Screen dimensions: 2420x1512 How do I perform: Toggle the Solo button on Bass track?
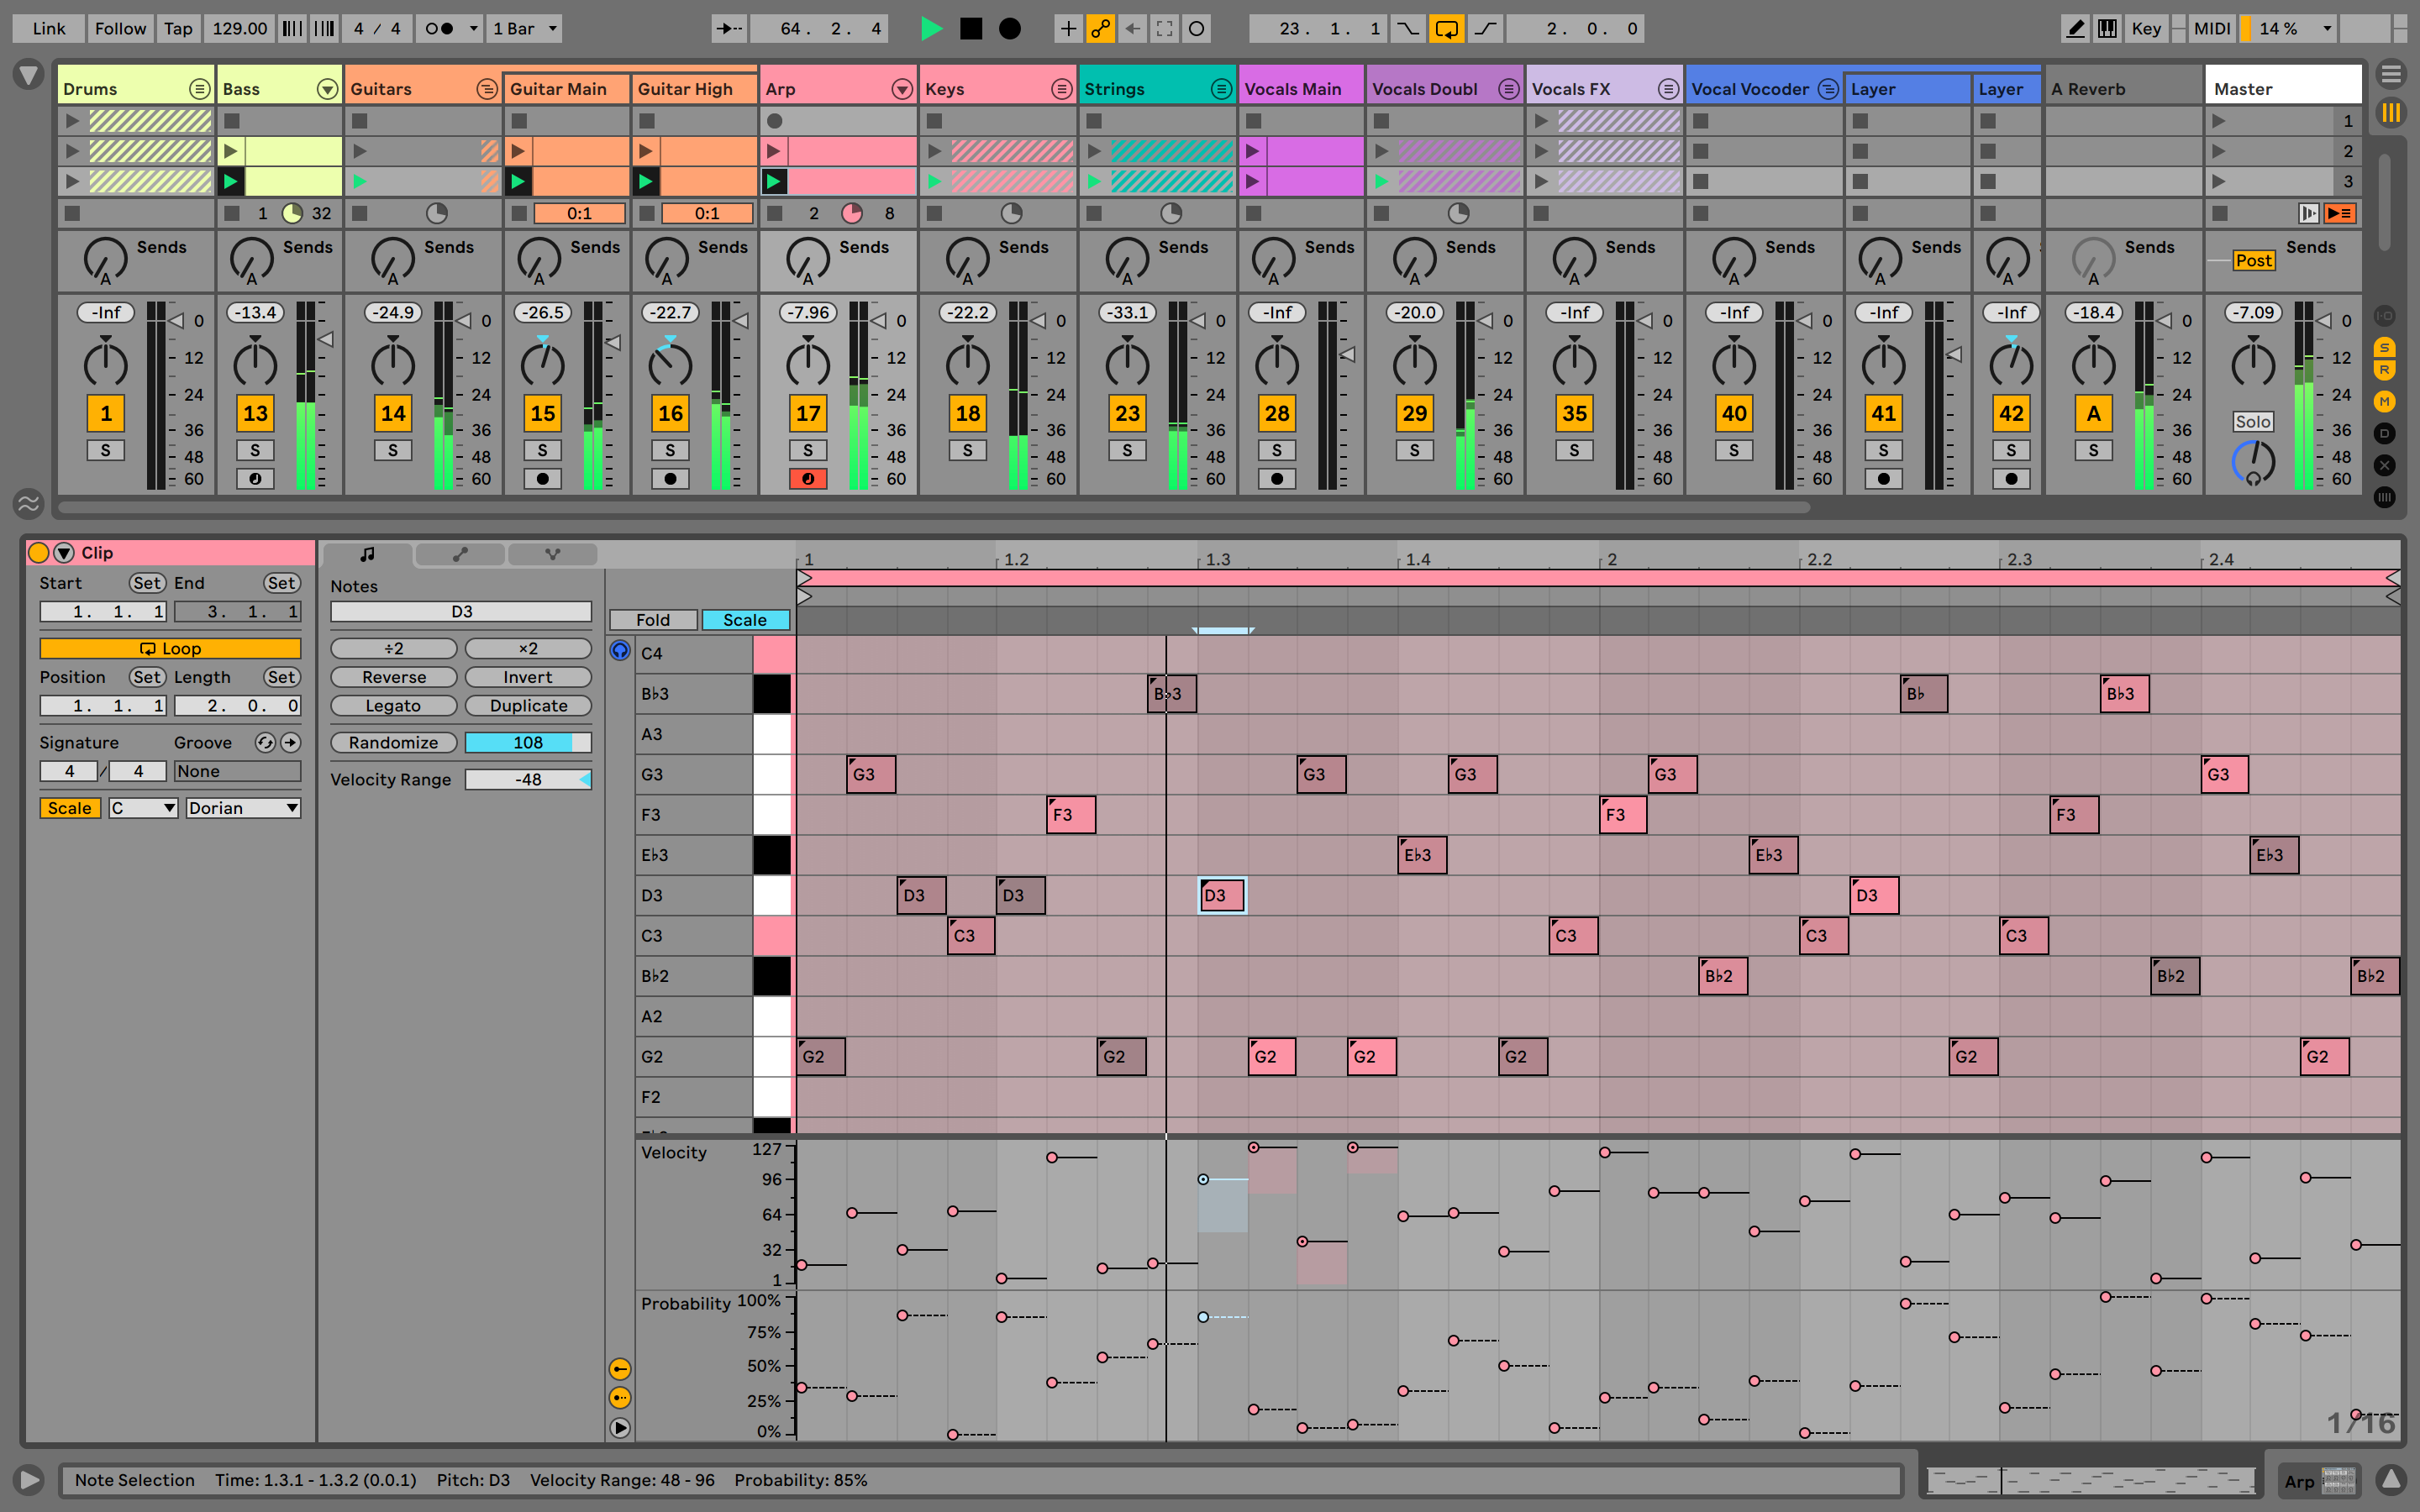(x=255, y=449)
